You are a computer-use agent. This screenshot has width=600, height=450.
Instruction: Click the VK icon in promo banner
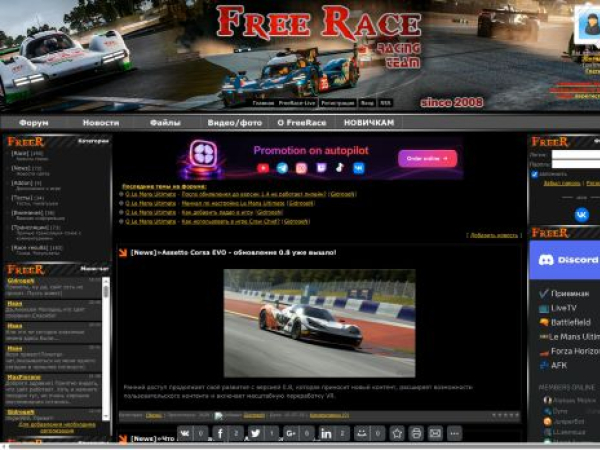click(359, 168)
